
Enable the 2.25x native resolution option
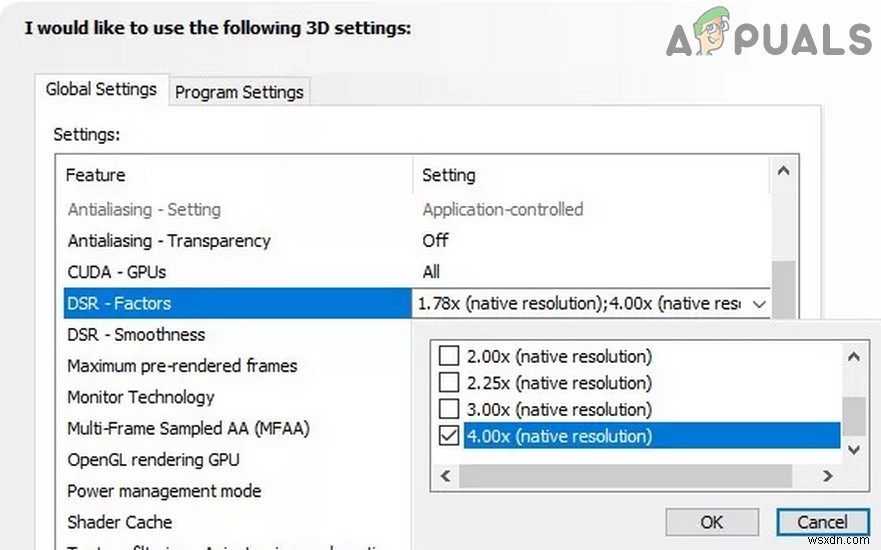pyautogui.click(x=449, y=383)
